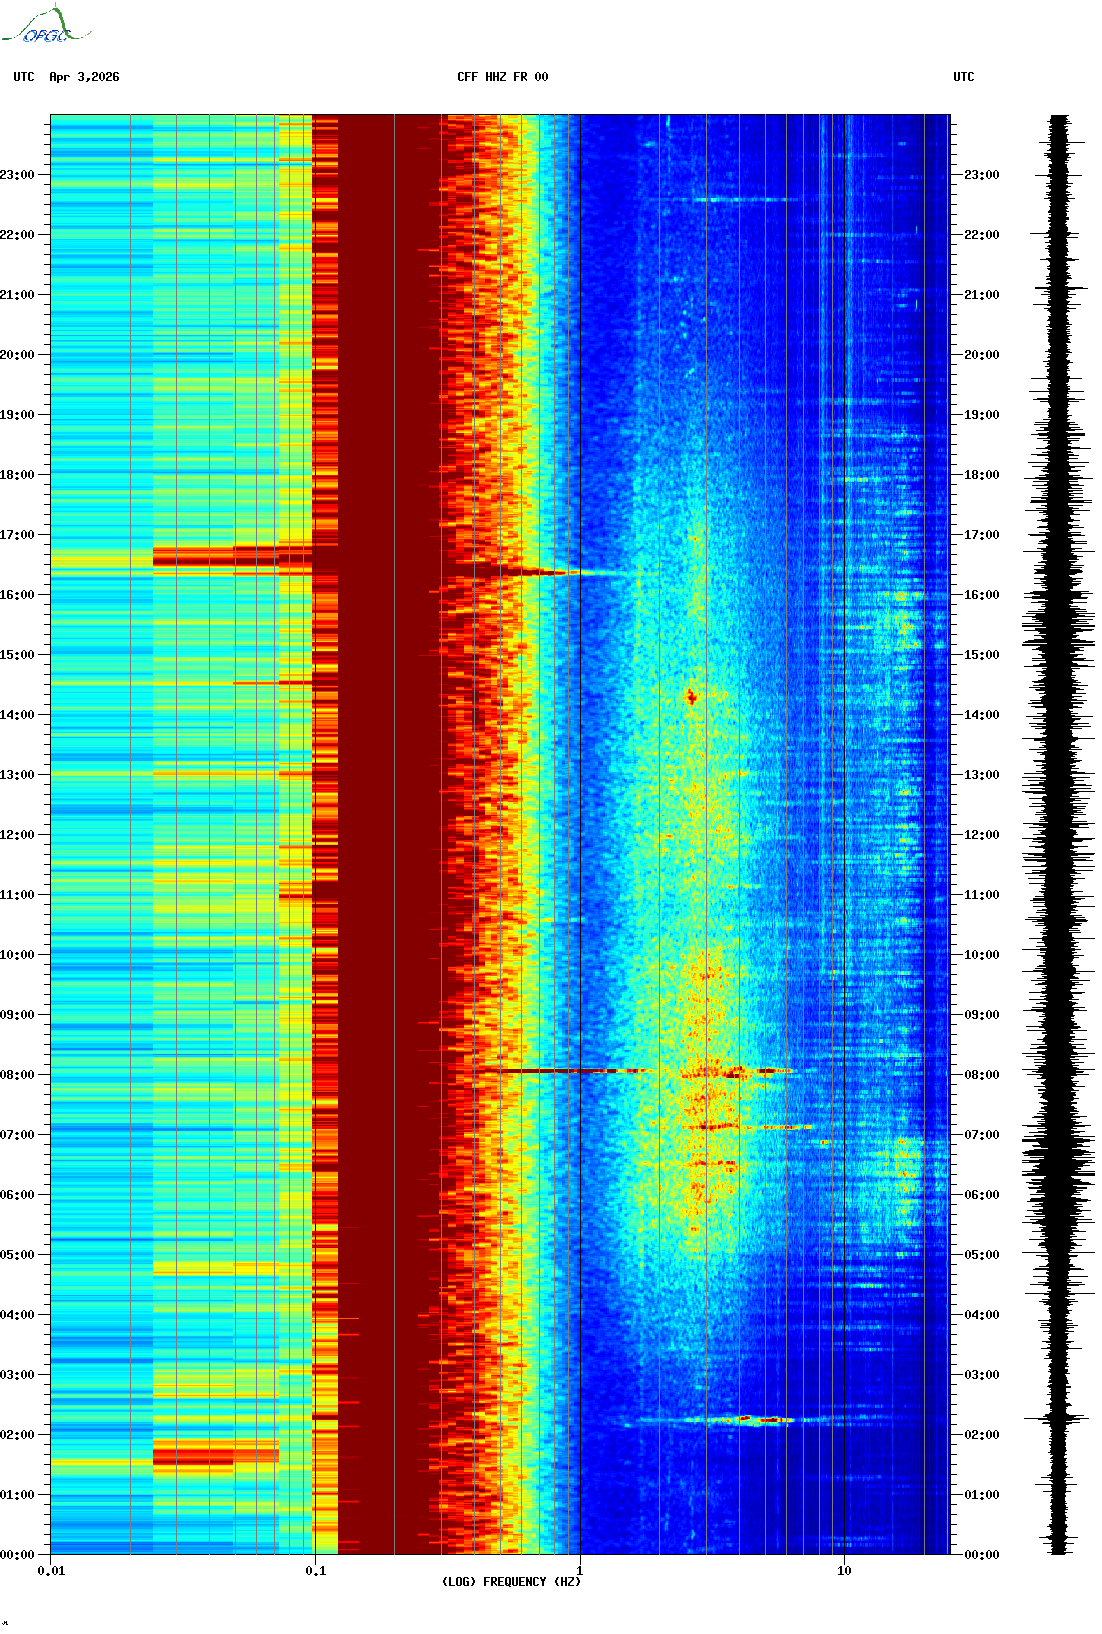1102x1634 pixels.
Task: Click the left 'UTC' header label
Action: [x=24, y=77]
